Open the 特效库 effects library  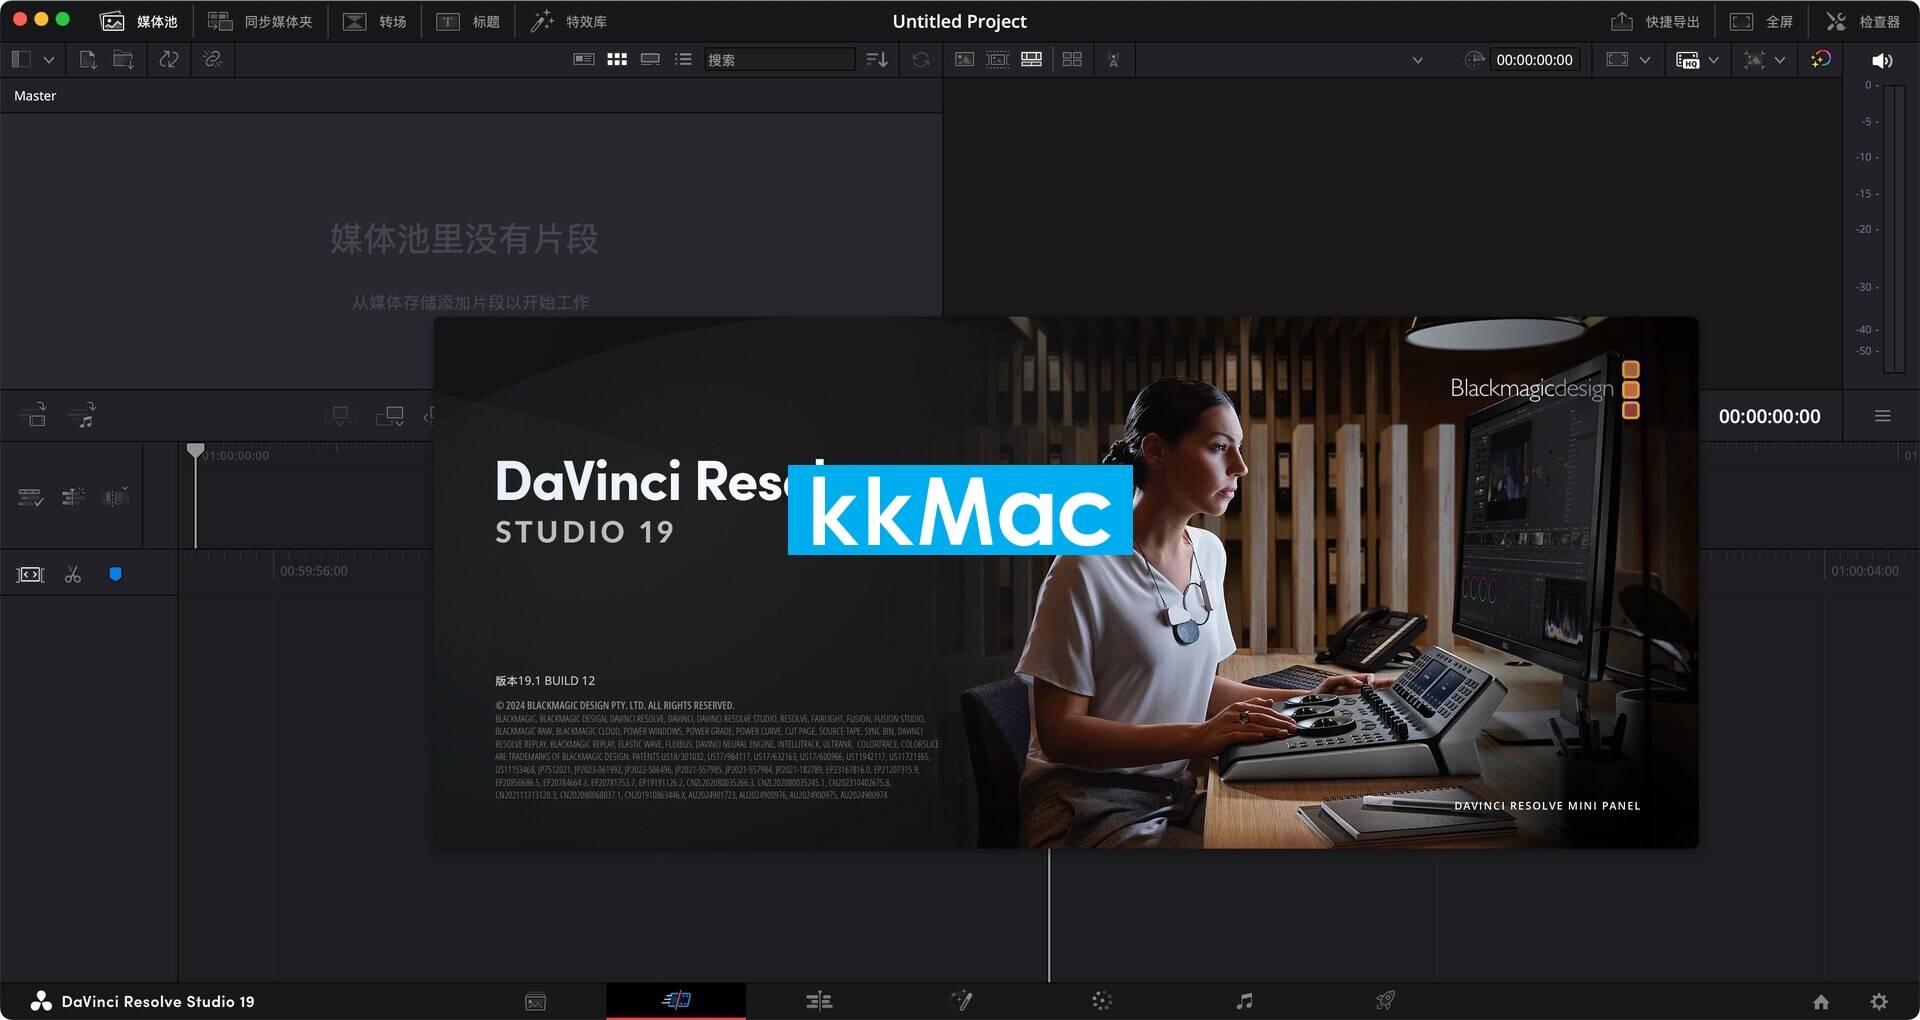(568, 21)
